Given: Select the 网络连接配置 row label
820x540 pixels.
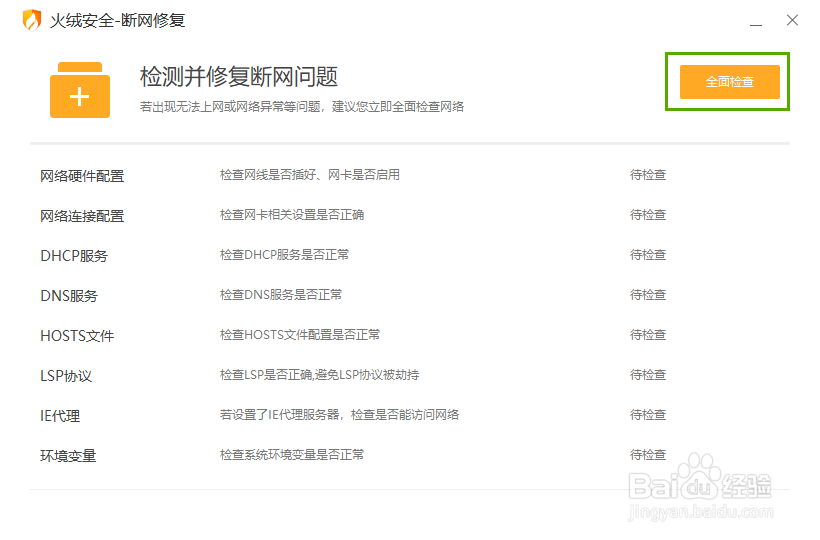Looking at the screenshot, I should [x=82, y=216].
